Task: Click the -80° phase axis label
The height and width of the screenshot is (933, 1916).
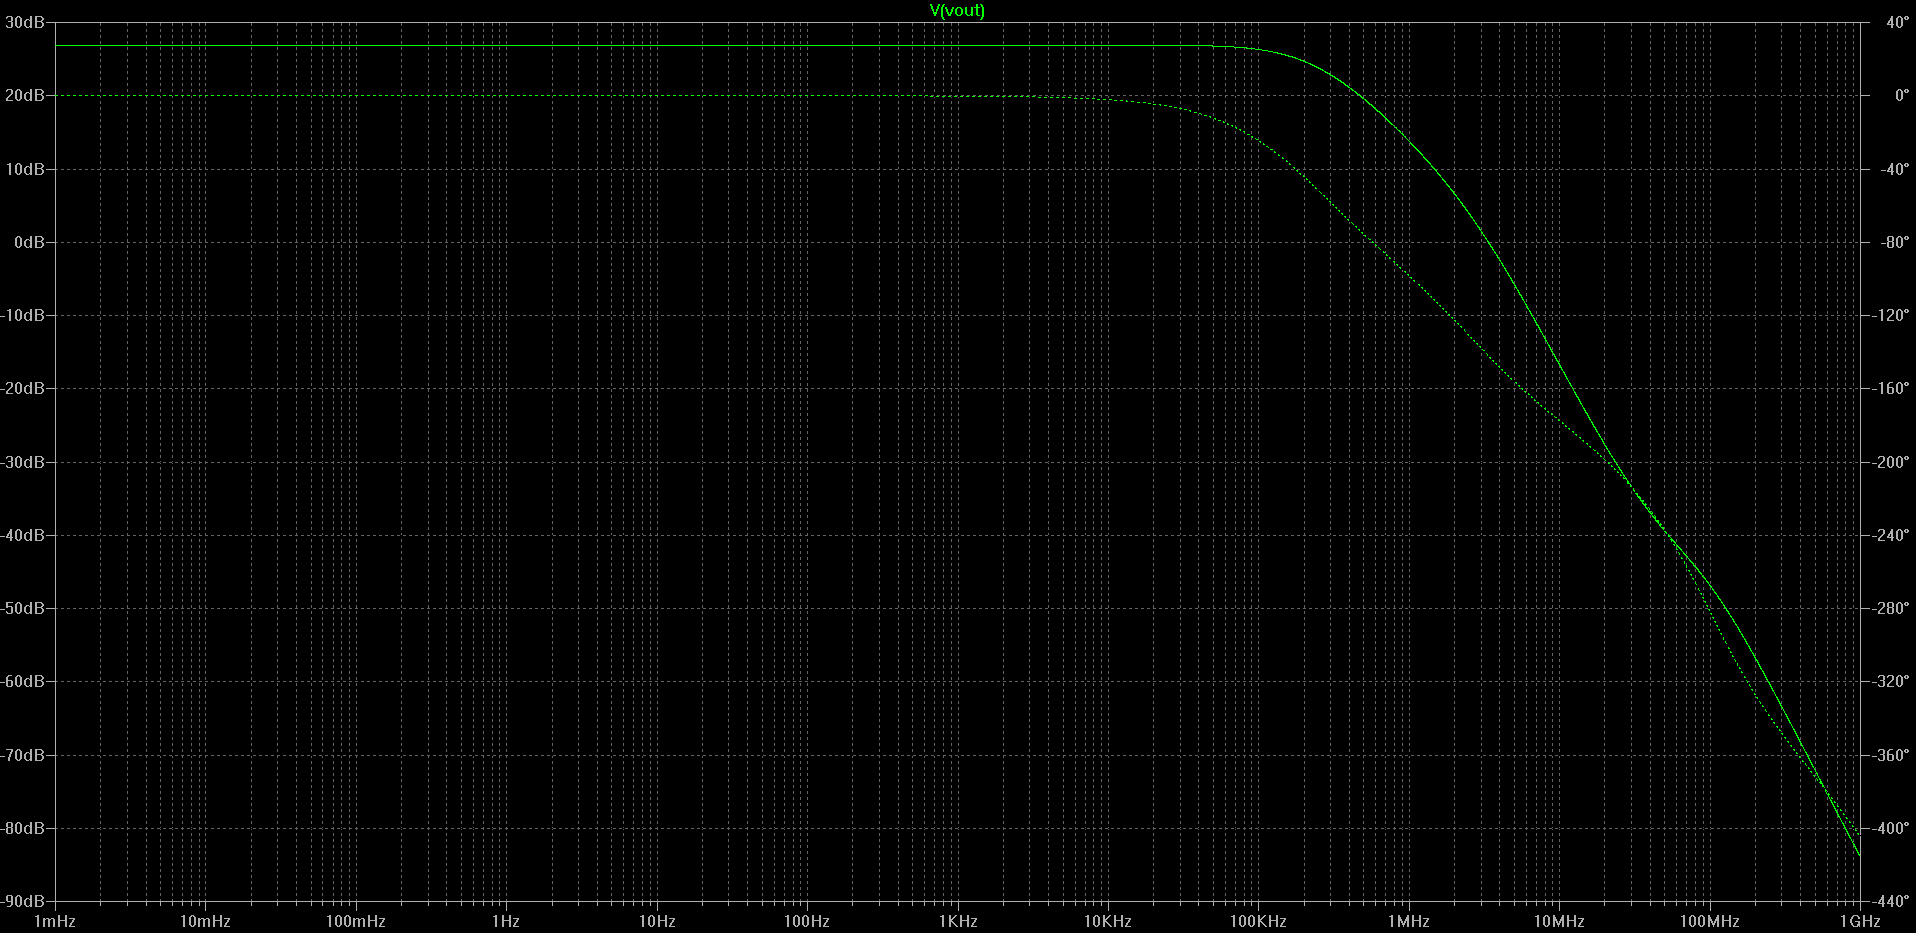Action: (1894, 242)
